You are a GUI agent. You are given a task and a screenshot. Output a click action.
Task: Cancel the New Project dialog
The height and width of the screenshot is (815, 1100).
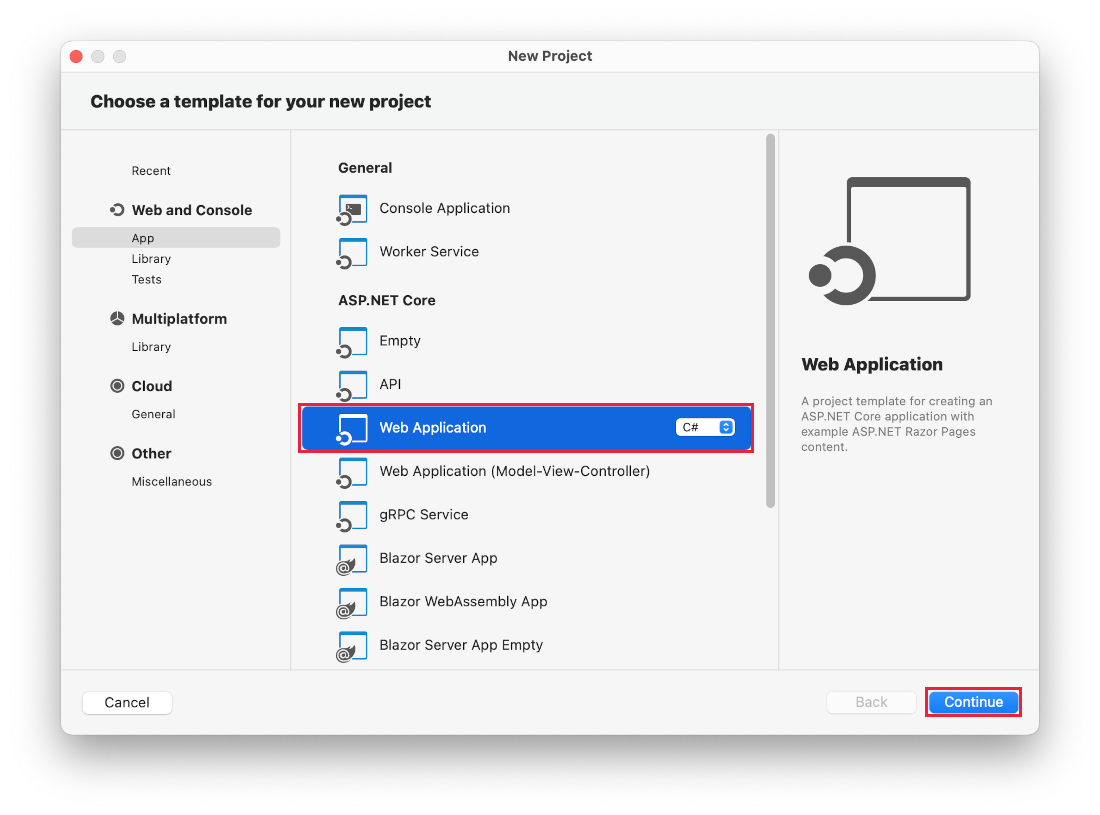tap(127, 702)
